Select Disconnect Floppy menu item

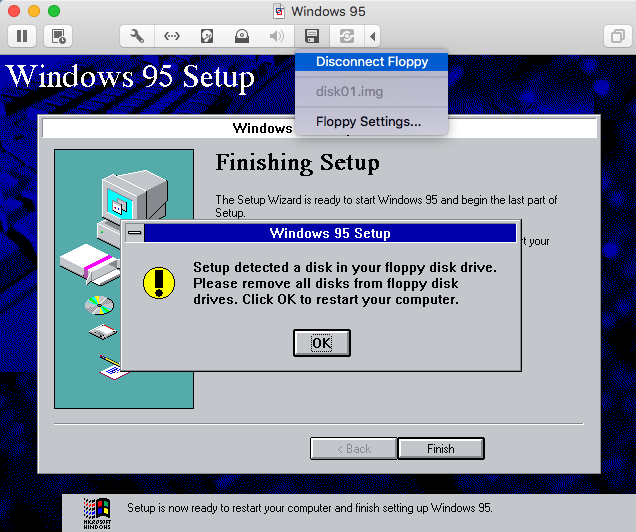(371, 61)
